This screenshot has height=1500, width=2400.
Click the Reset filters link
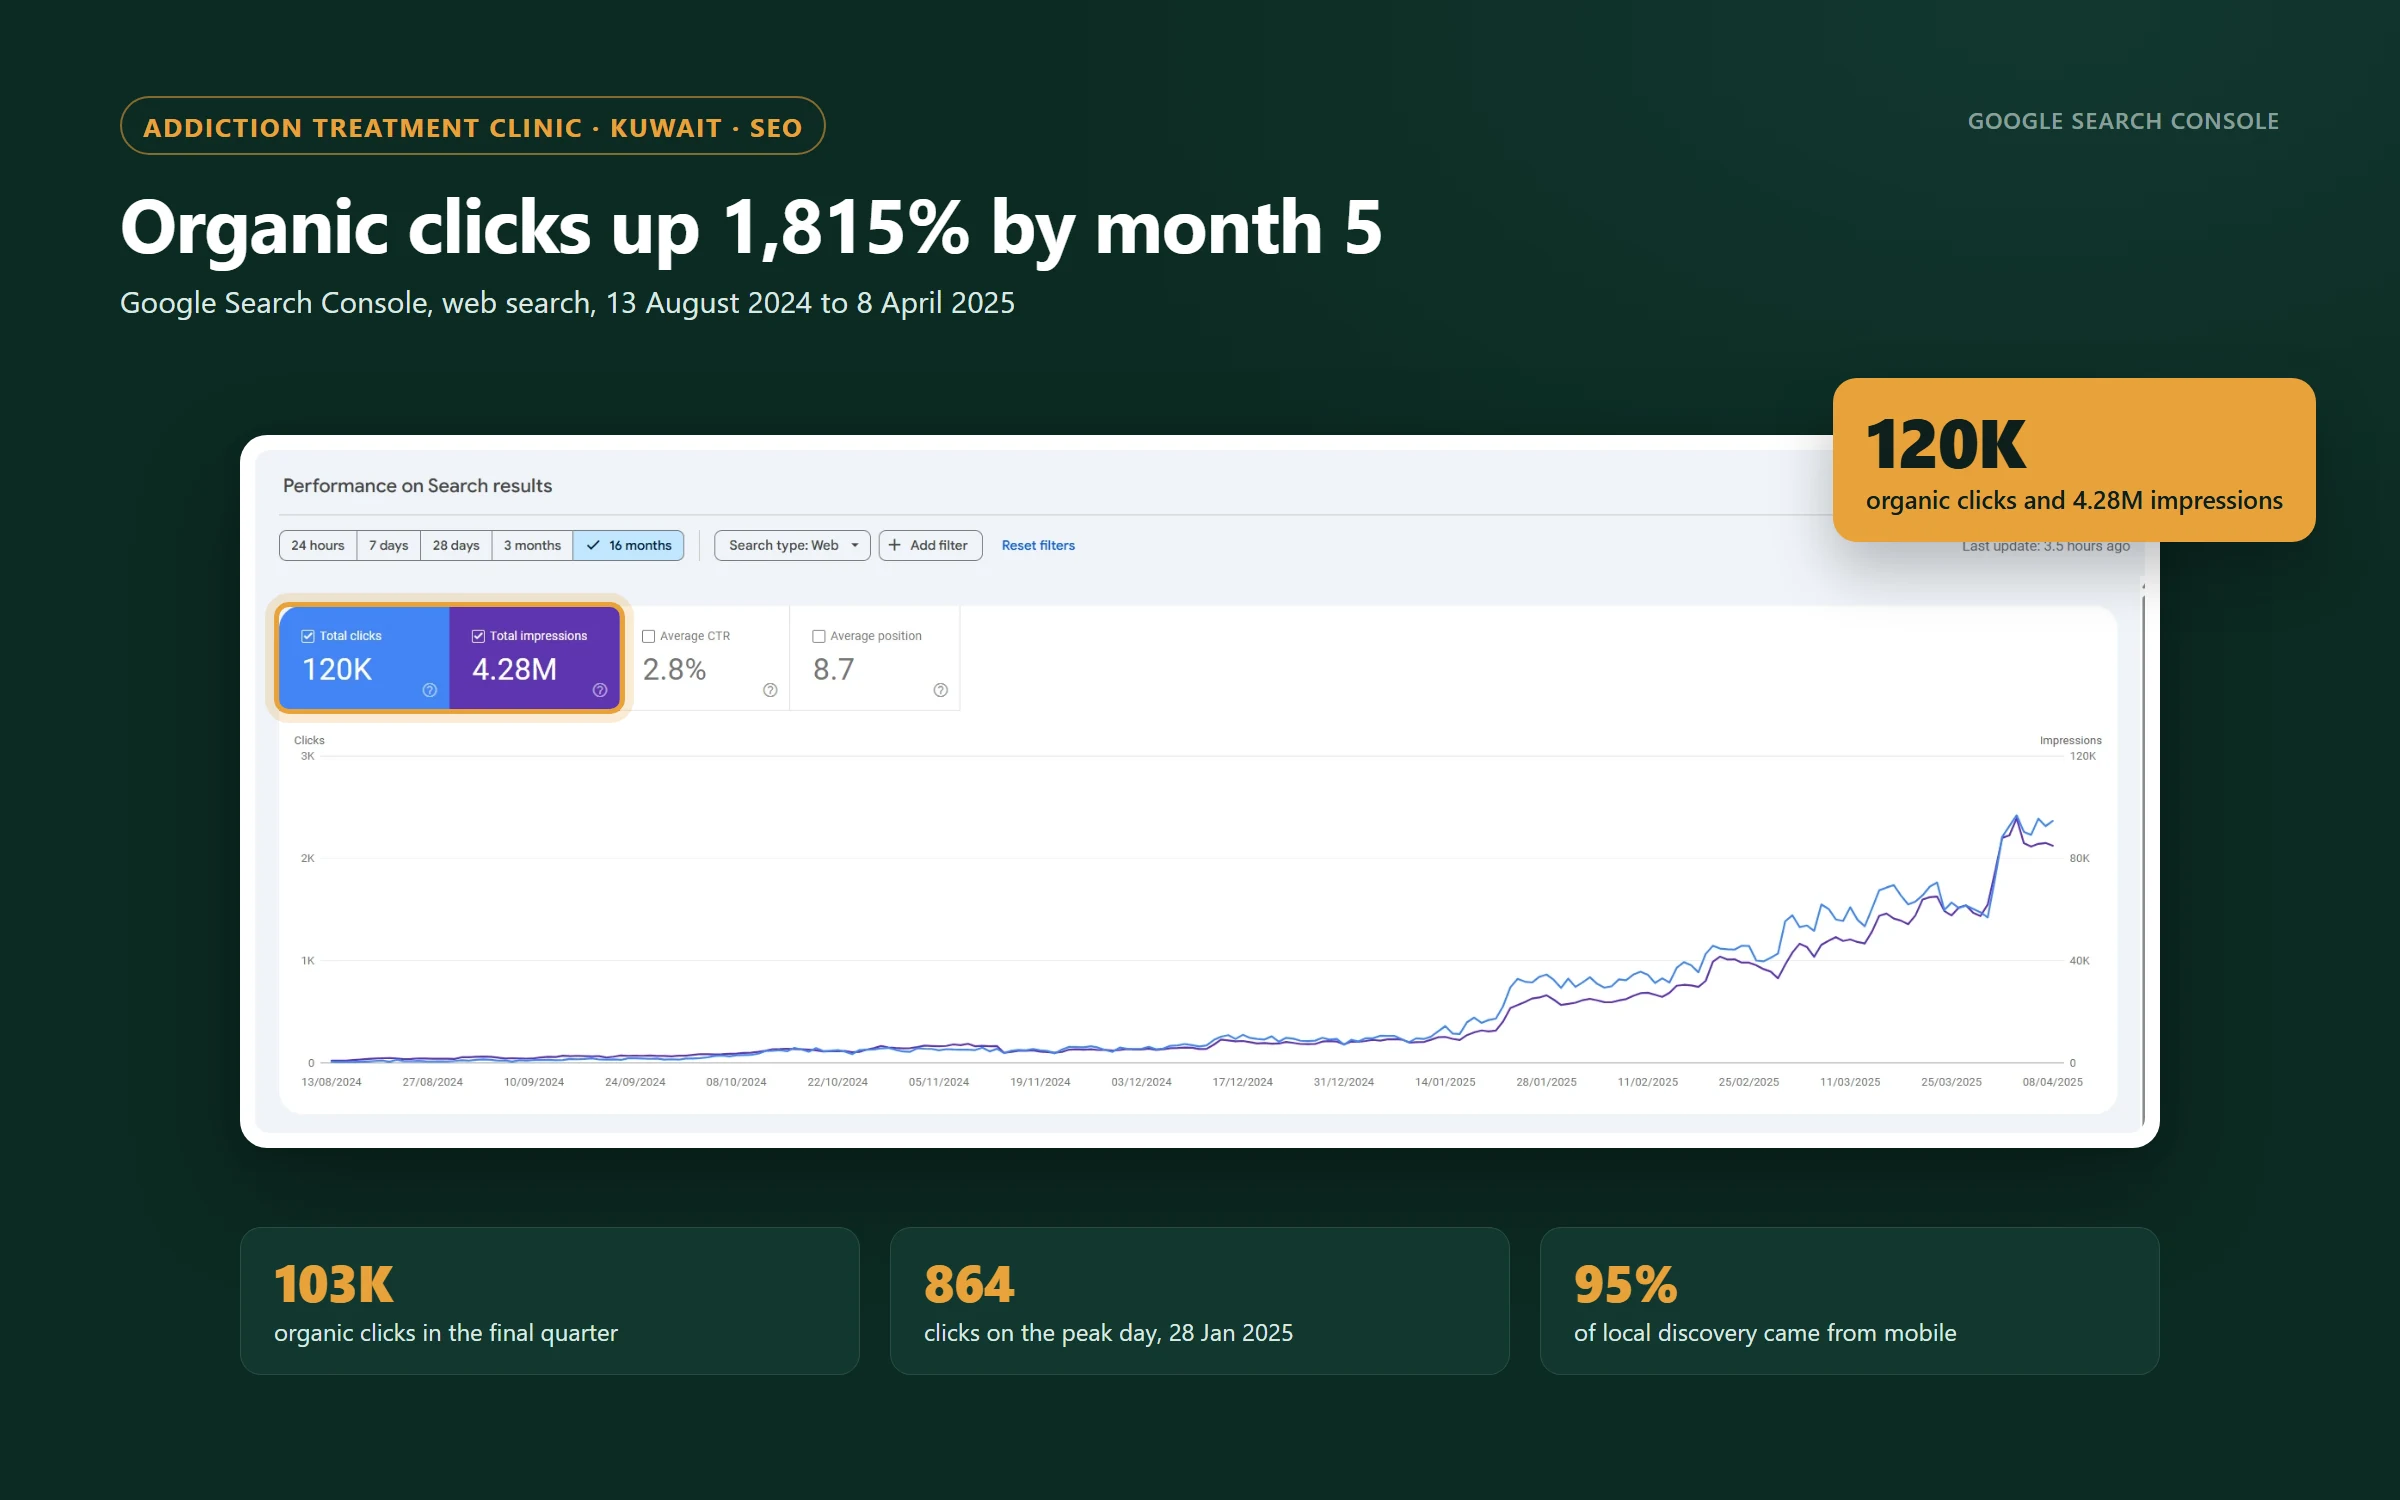(1038, 545)
